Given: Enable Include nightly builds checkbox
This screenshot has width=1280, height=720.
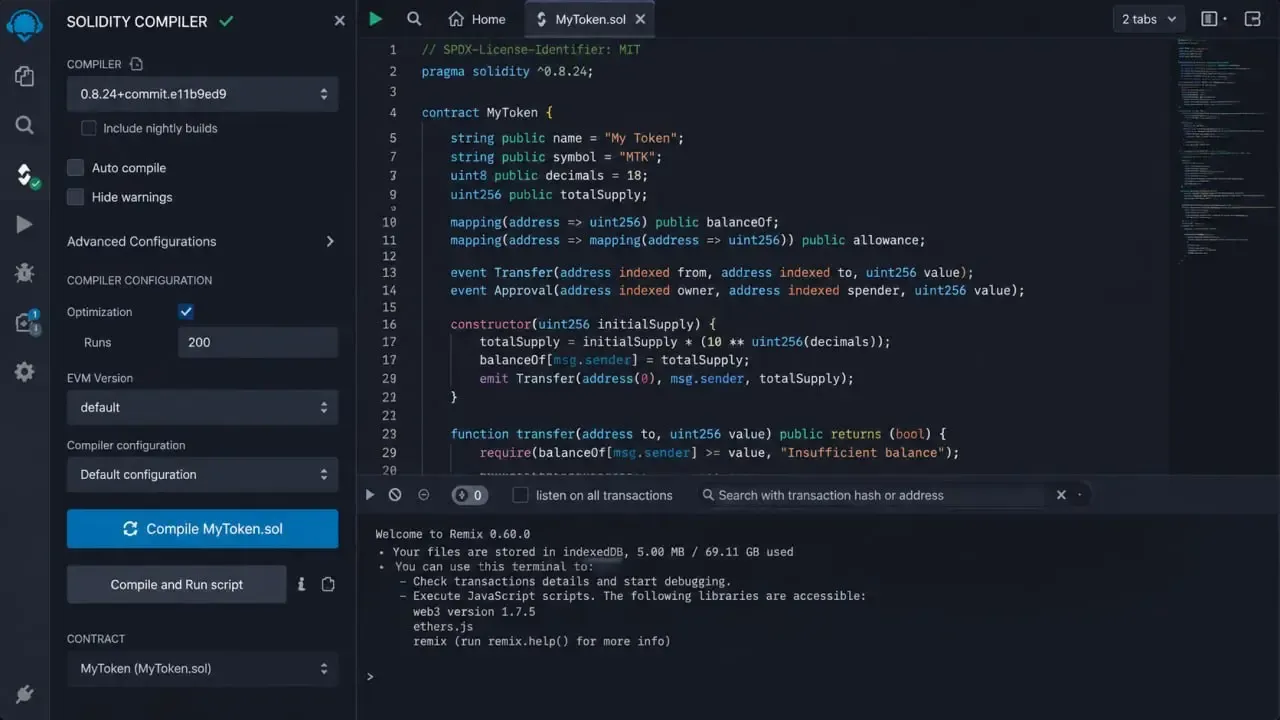Looking at the screenshot, I should pyautogui.click(x=89, y=128).
